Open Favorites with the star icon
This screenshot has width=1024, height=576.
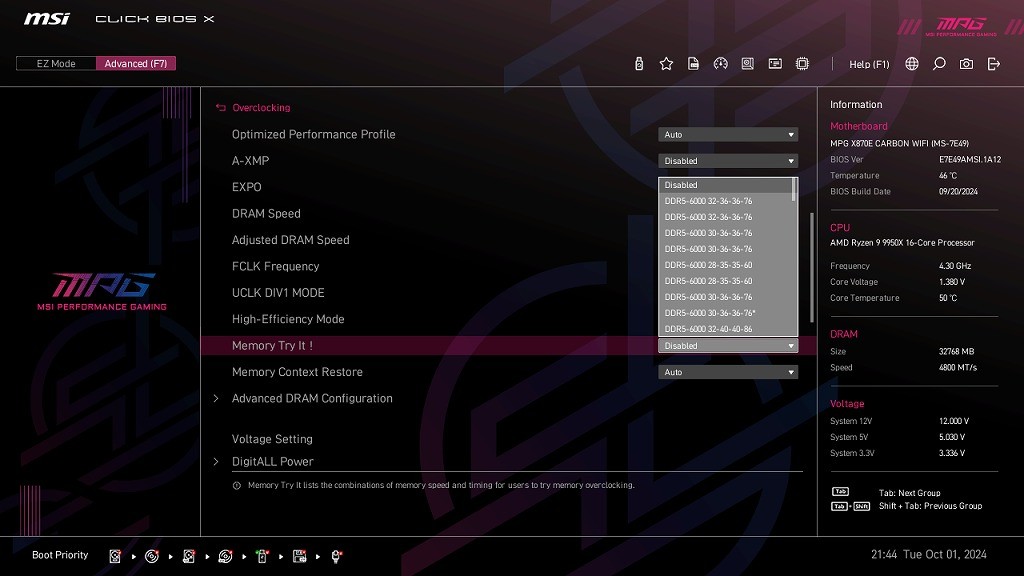pyautogui.click(x=666, y=64)
